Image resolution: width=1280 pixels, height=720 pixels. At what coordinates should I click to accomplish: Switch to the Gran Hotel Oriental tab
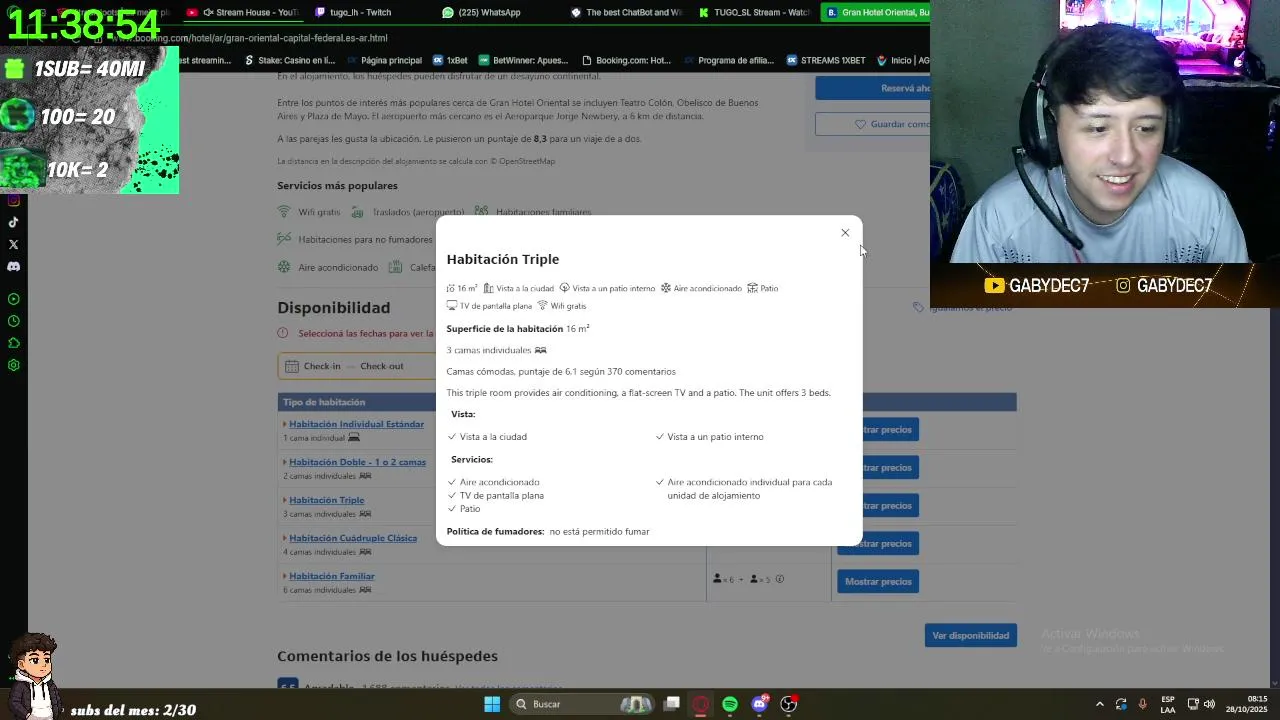click(875, 12)
